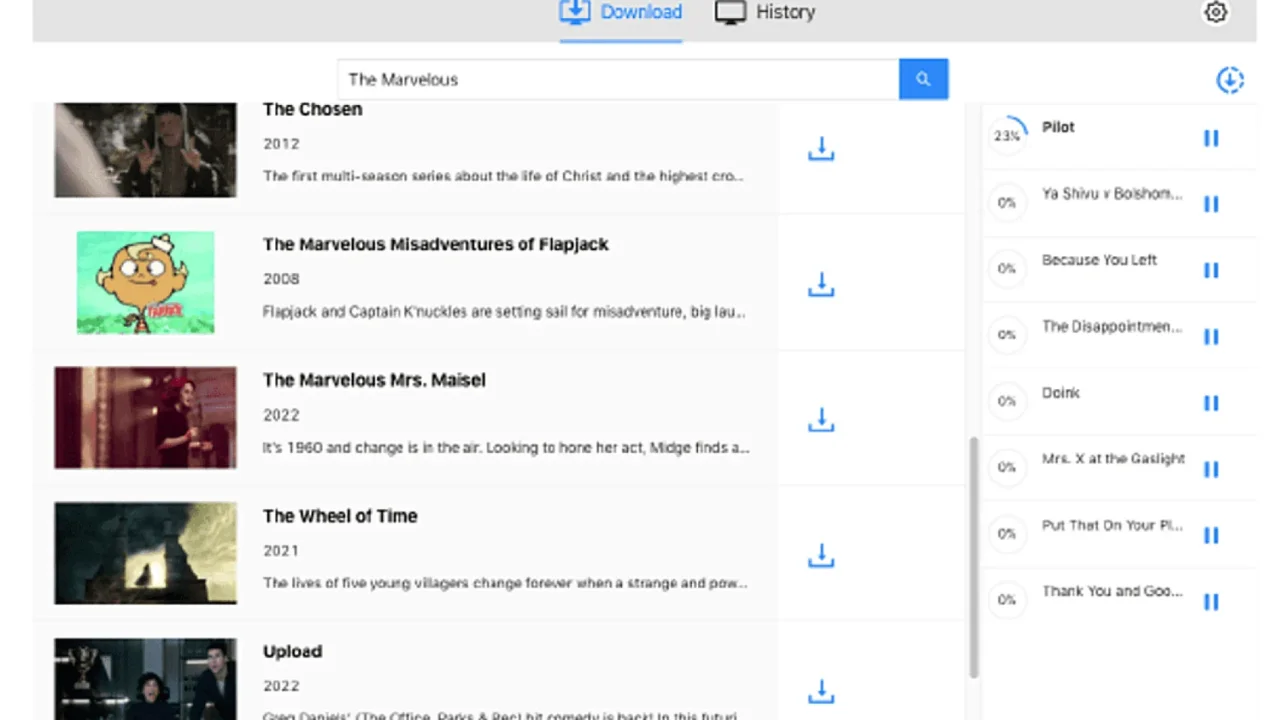Open the Flapjack cartoon thumbnail
1280x720 pixels.
(x=146, y=282)
